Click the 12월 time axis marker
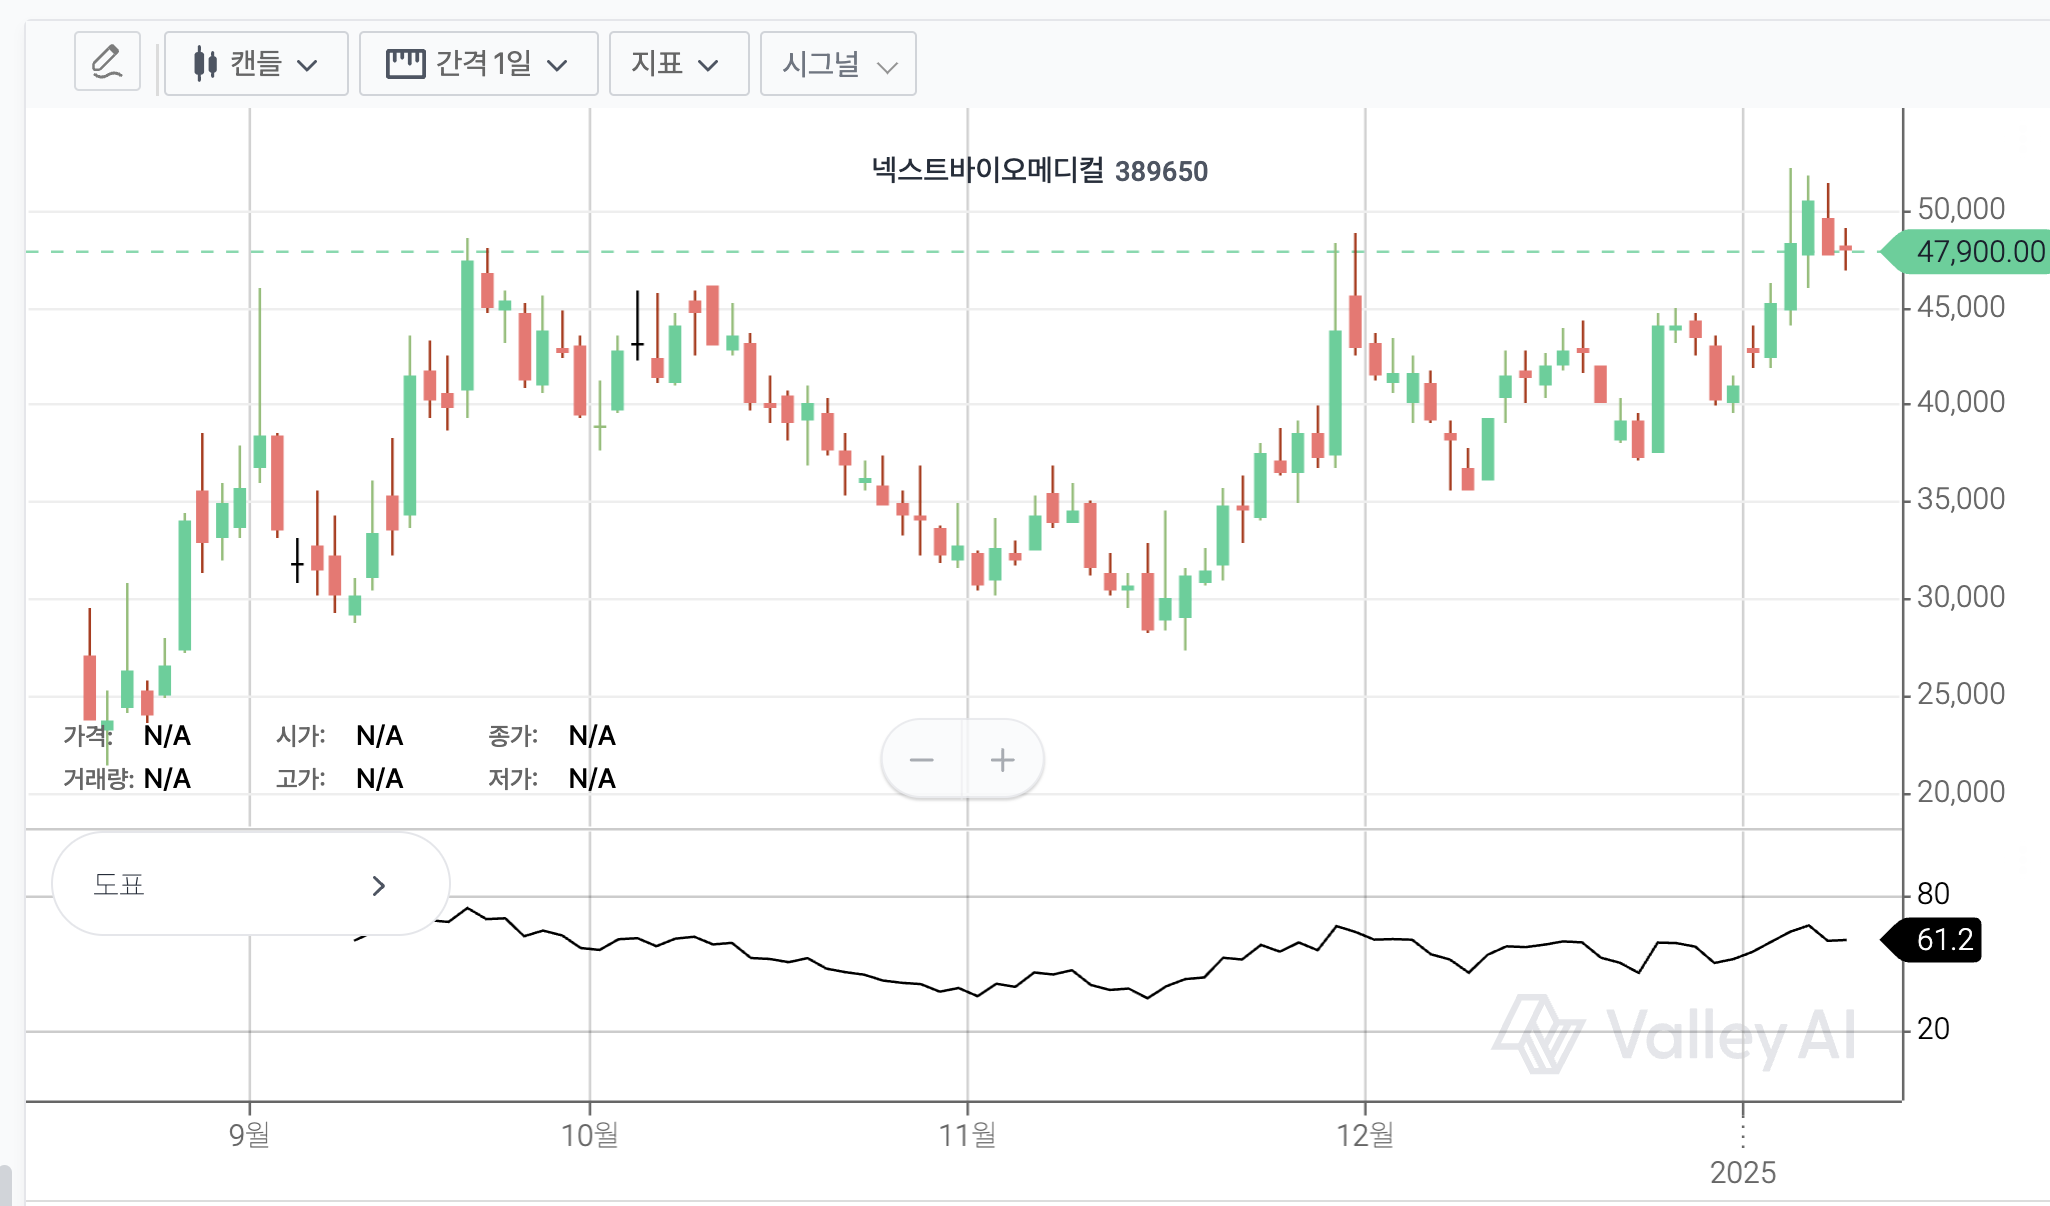Image resolution: width=2050 pixels, height=1206 pixels. click(x=1365, y=1134)
